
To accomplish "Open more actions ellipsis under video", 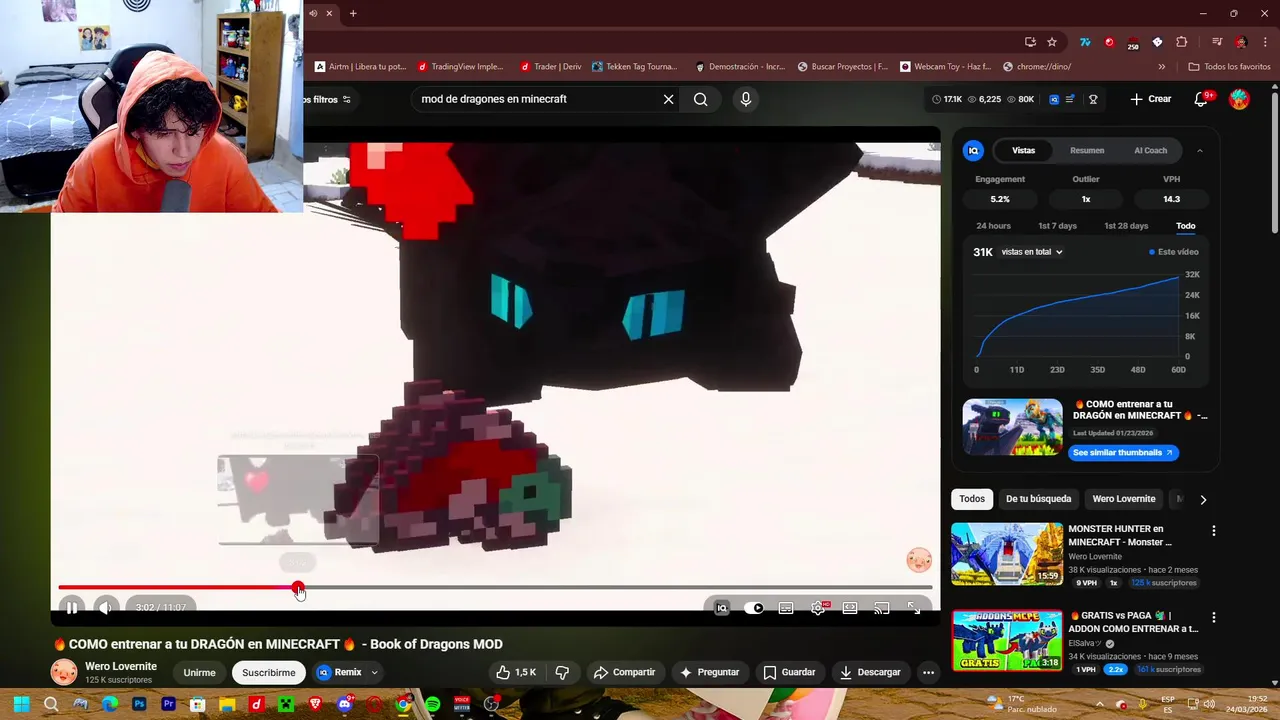I will click(928, 672).
